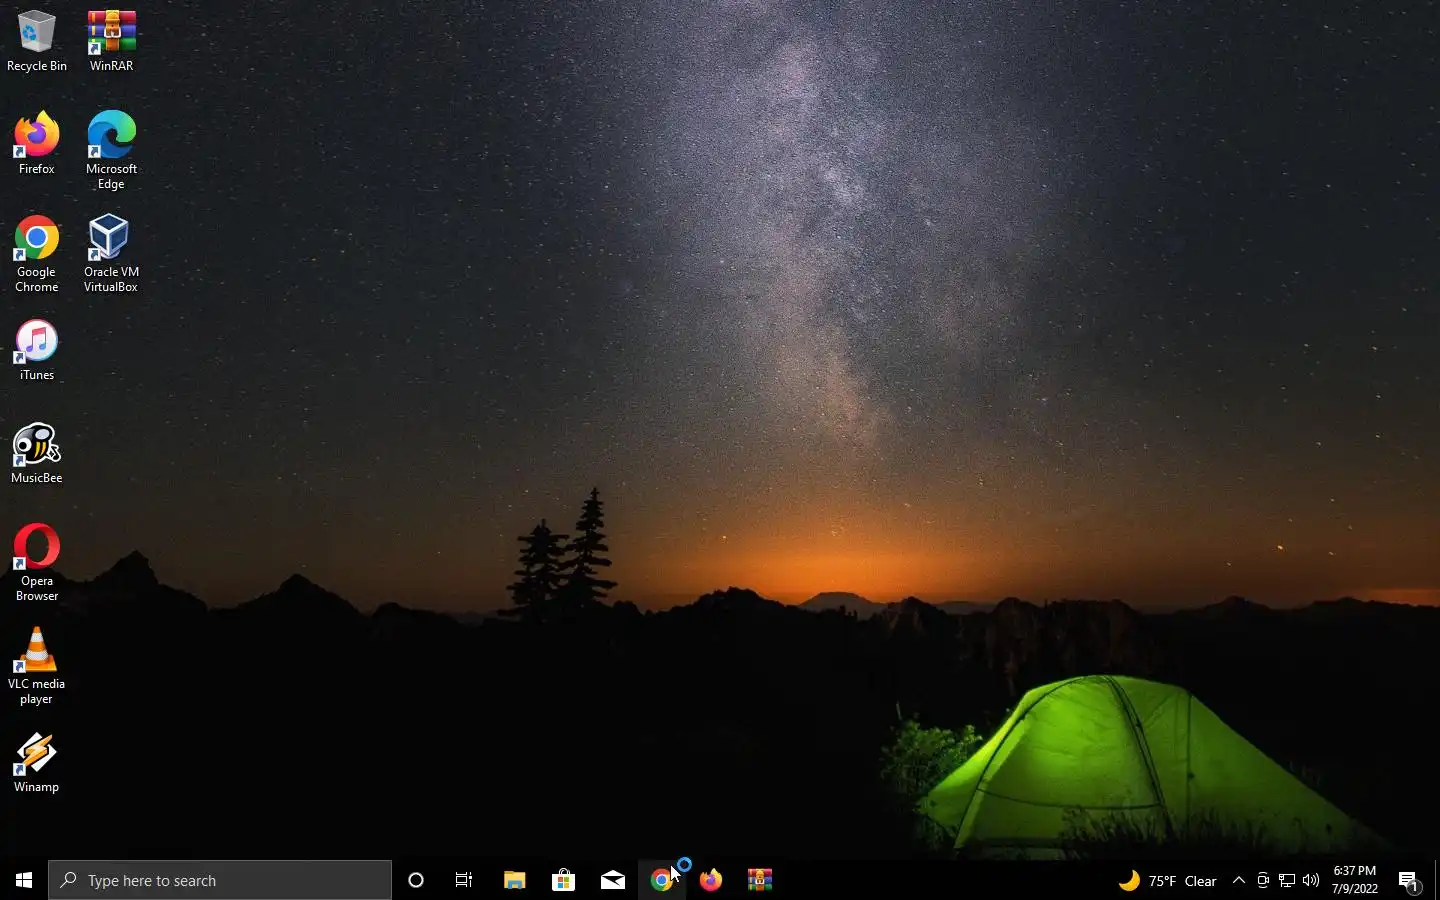Select the WinRAR desktop shortcut
Image resolution: width=1440 pixels, height=900 pixels.
111,42
